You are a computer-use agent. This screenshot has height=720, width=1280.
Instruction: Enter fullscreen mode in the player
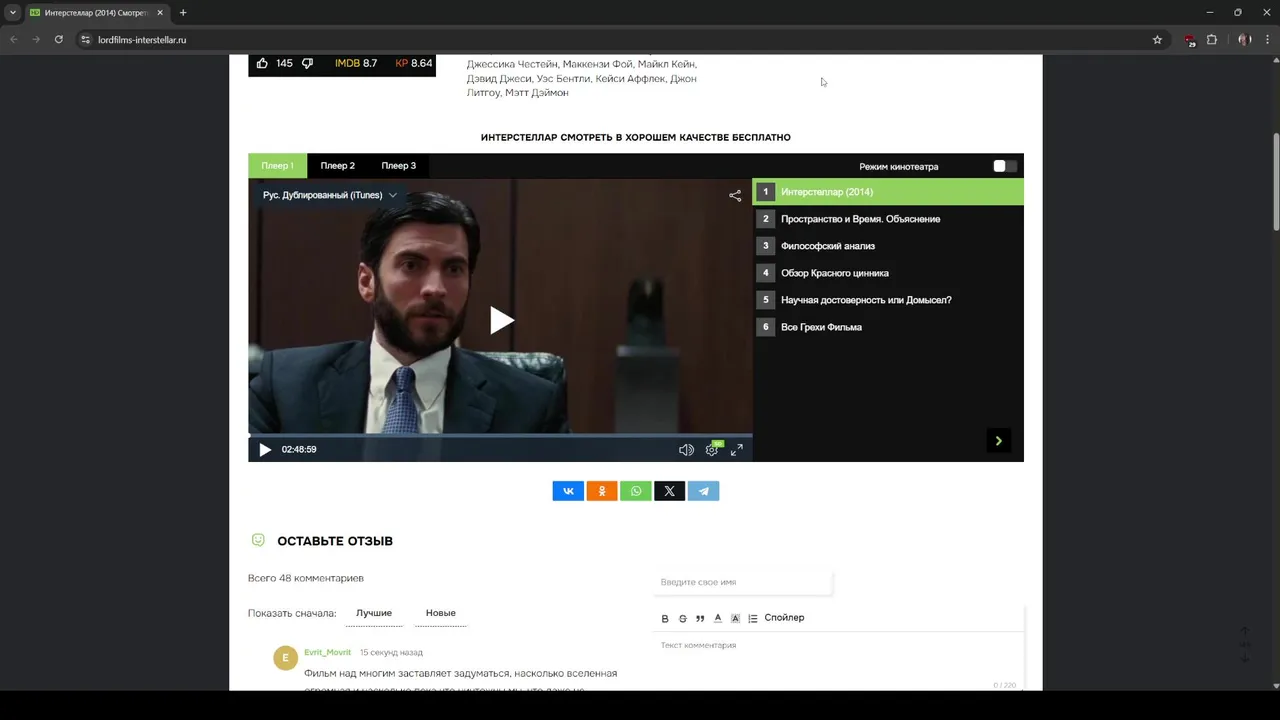[x=736, y=450]
